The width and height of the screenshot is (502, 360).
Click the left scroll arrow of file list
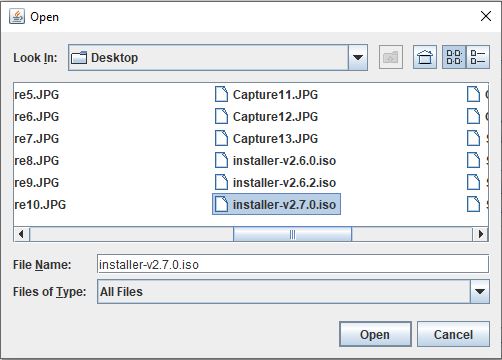click(22, 234)
